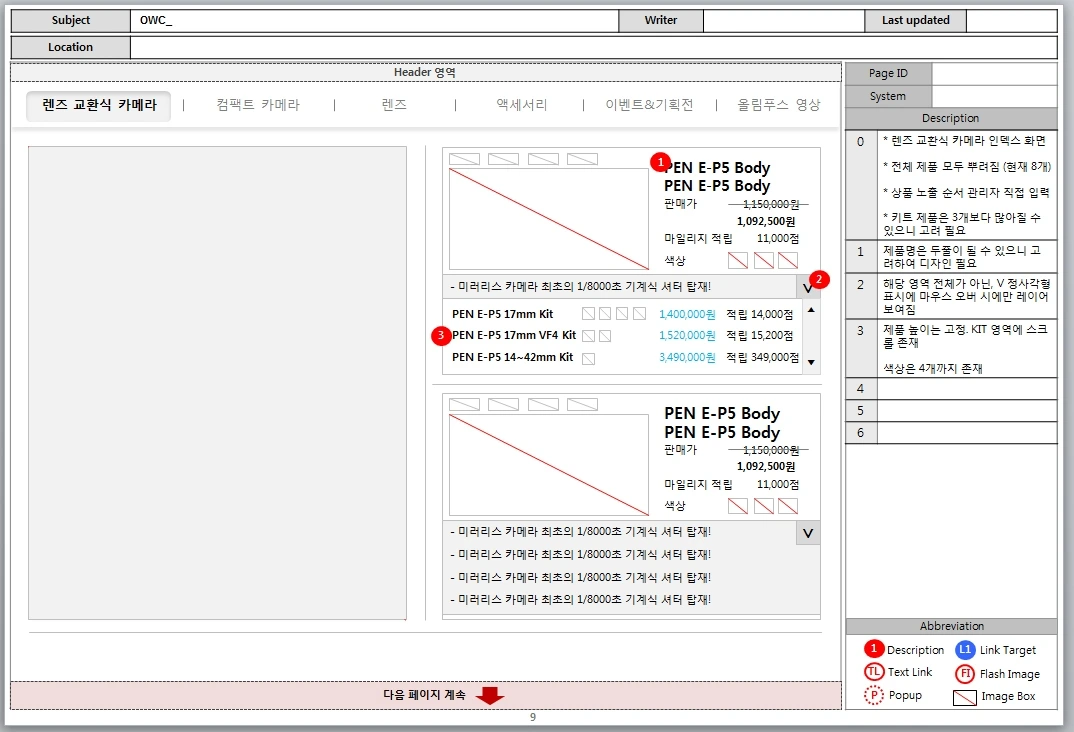Click the image box in the 14~42mm Kit row
The width and height of the screenshot is (1074, 732).
coord(588,358)
